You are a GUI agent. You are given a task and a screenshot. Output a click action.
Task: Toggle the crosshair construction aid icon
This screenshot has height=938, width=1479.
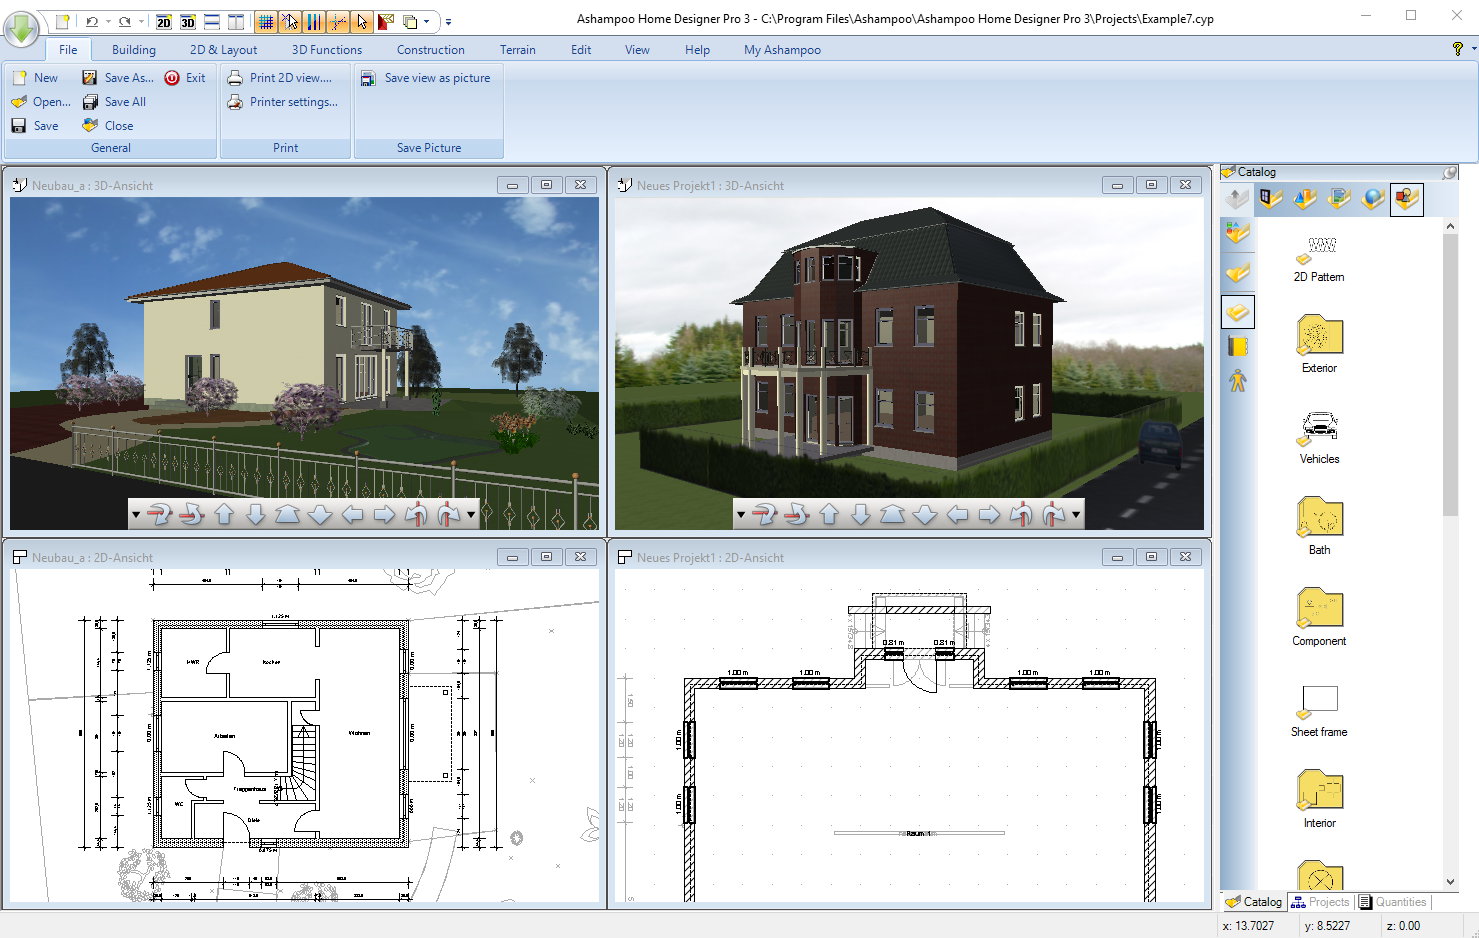pos(338,22)
